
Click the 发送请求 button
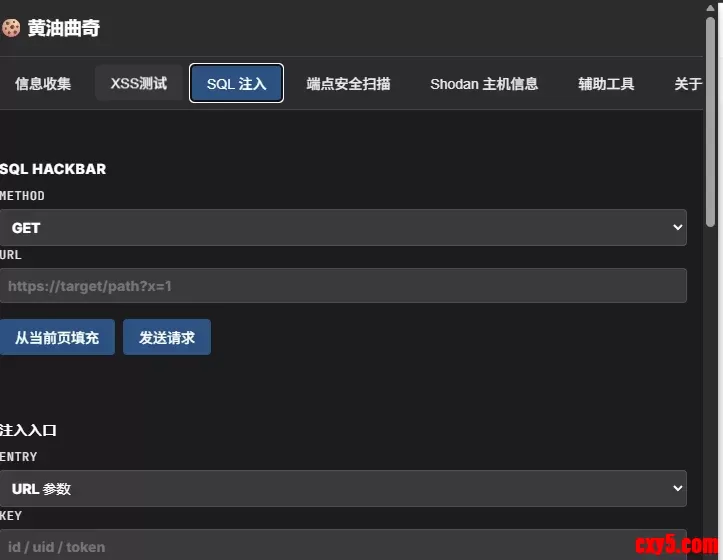(x=167, y=337)
